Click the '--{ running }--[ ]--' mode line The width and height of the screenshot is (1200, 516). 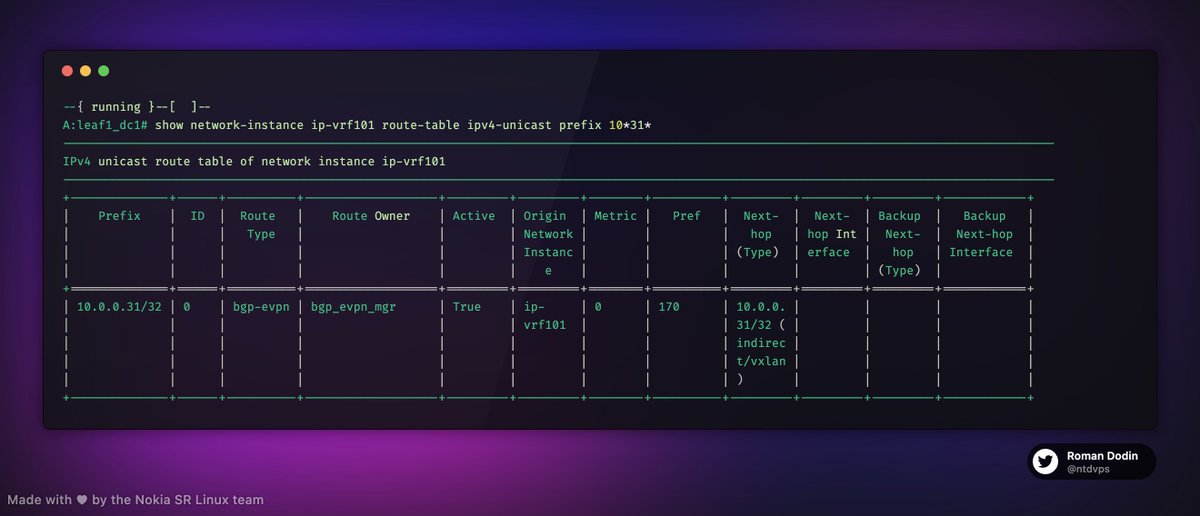(136, 106)
